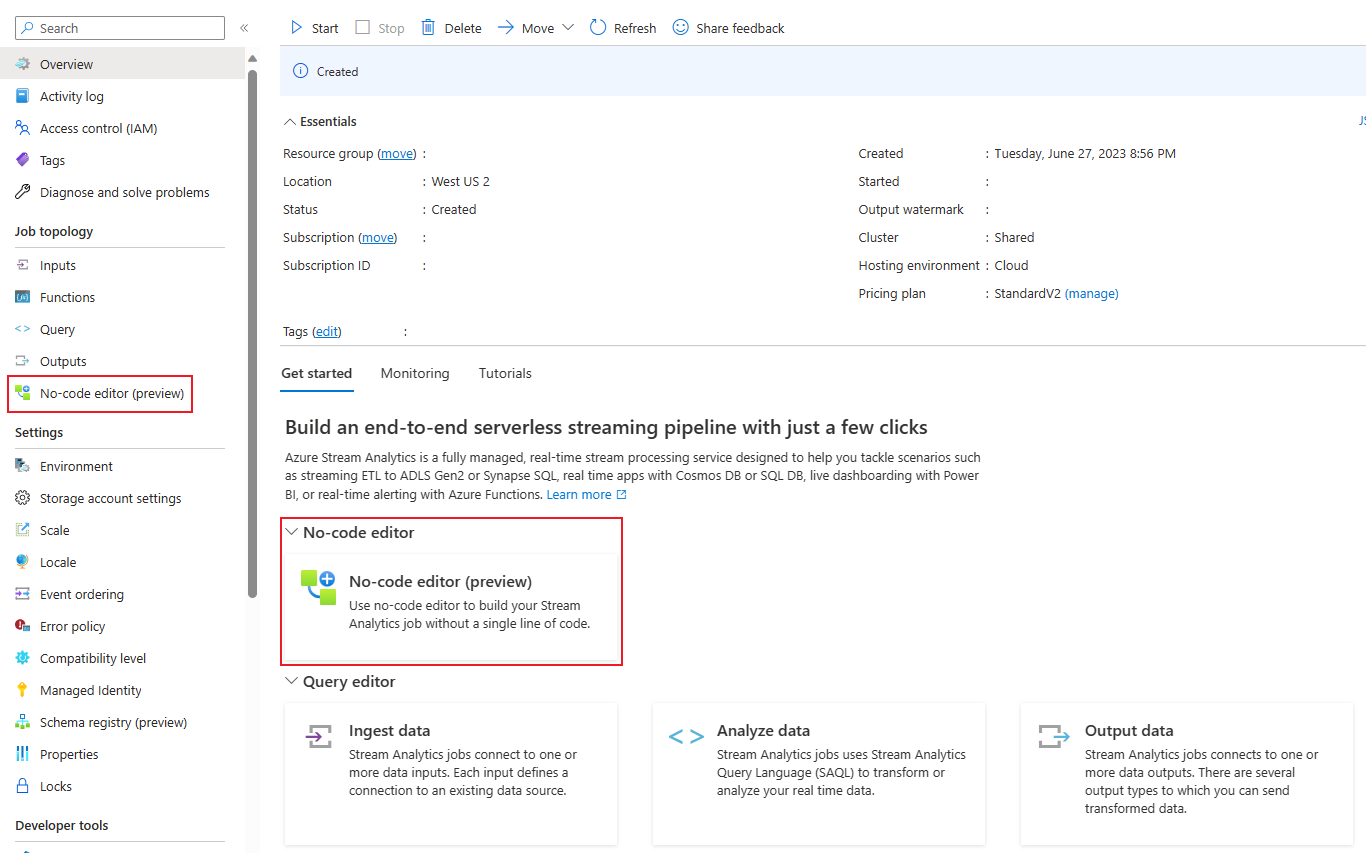Screen dimensions: 1366x853
Task: Expand the Move dropdown arrow
Action: pos(568,28)
